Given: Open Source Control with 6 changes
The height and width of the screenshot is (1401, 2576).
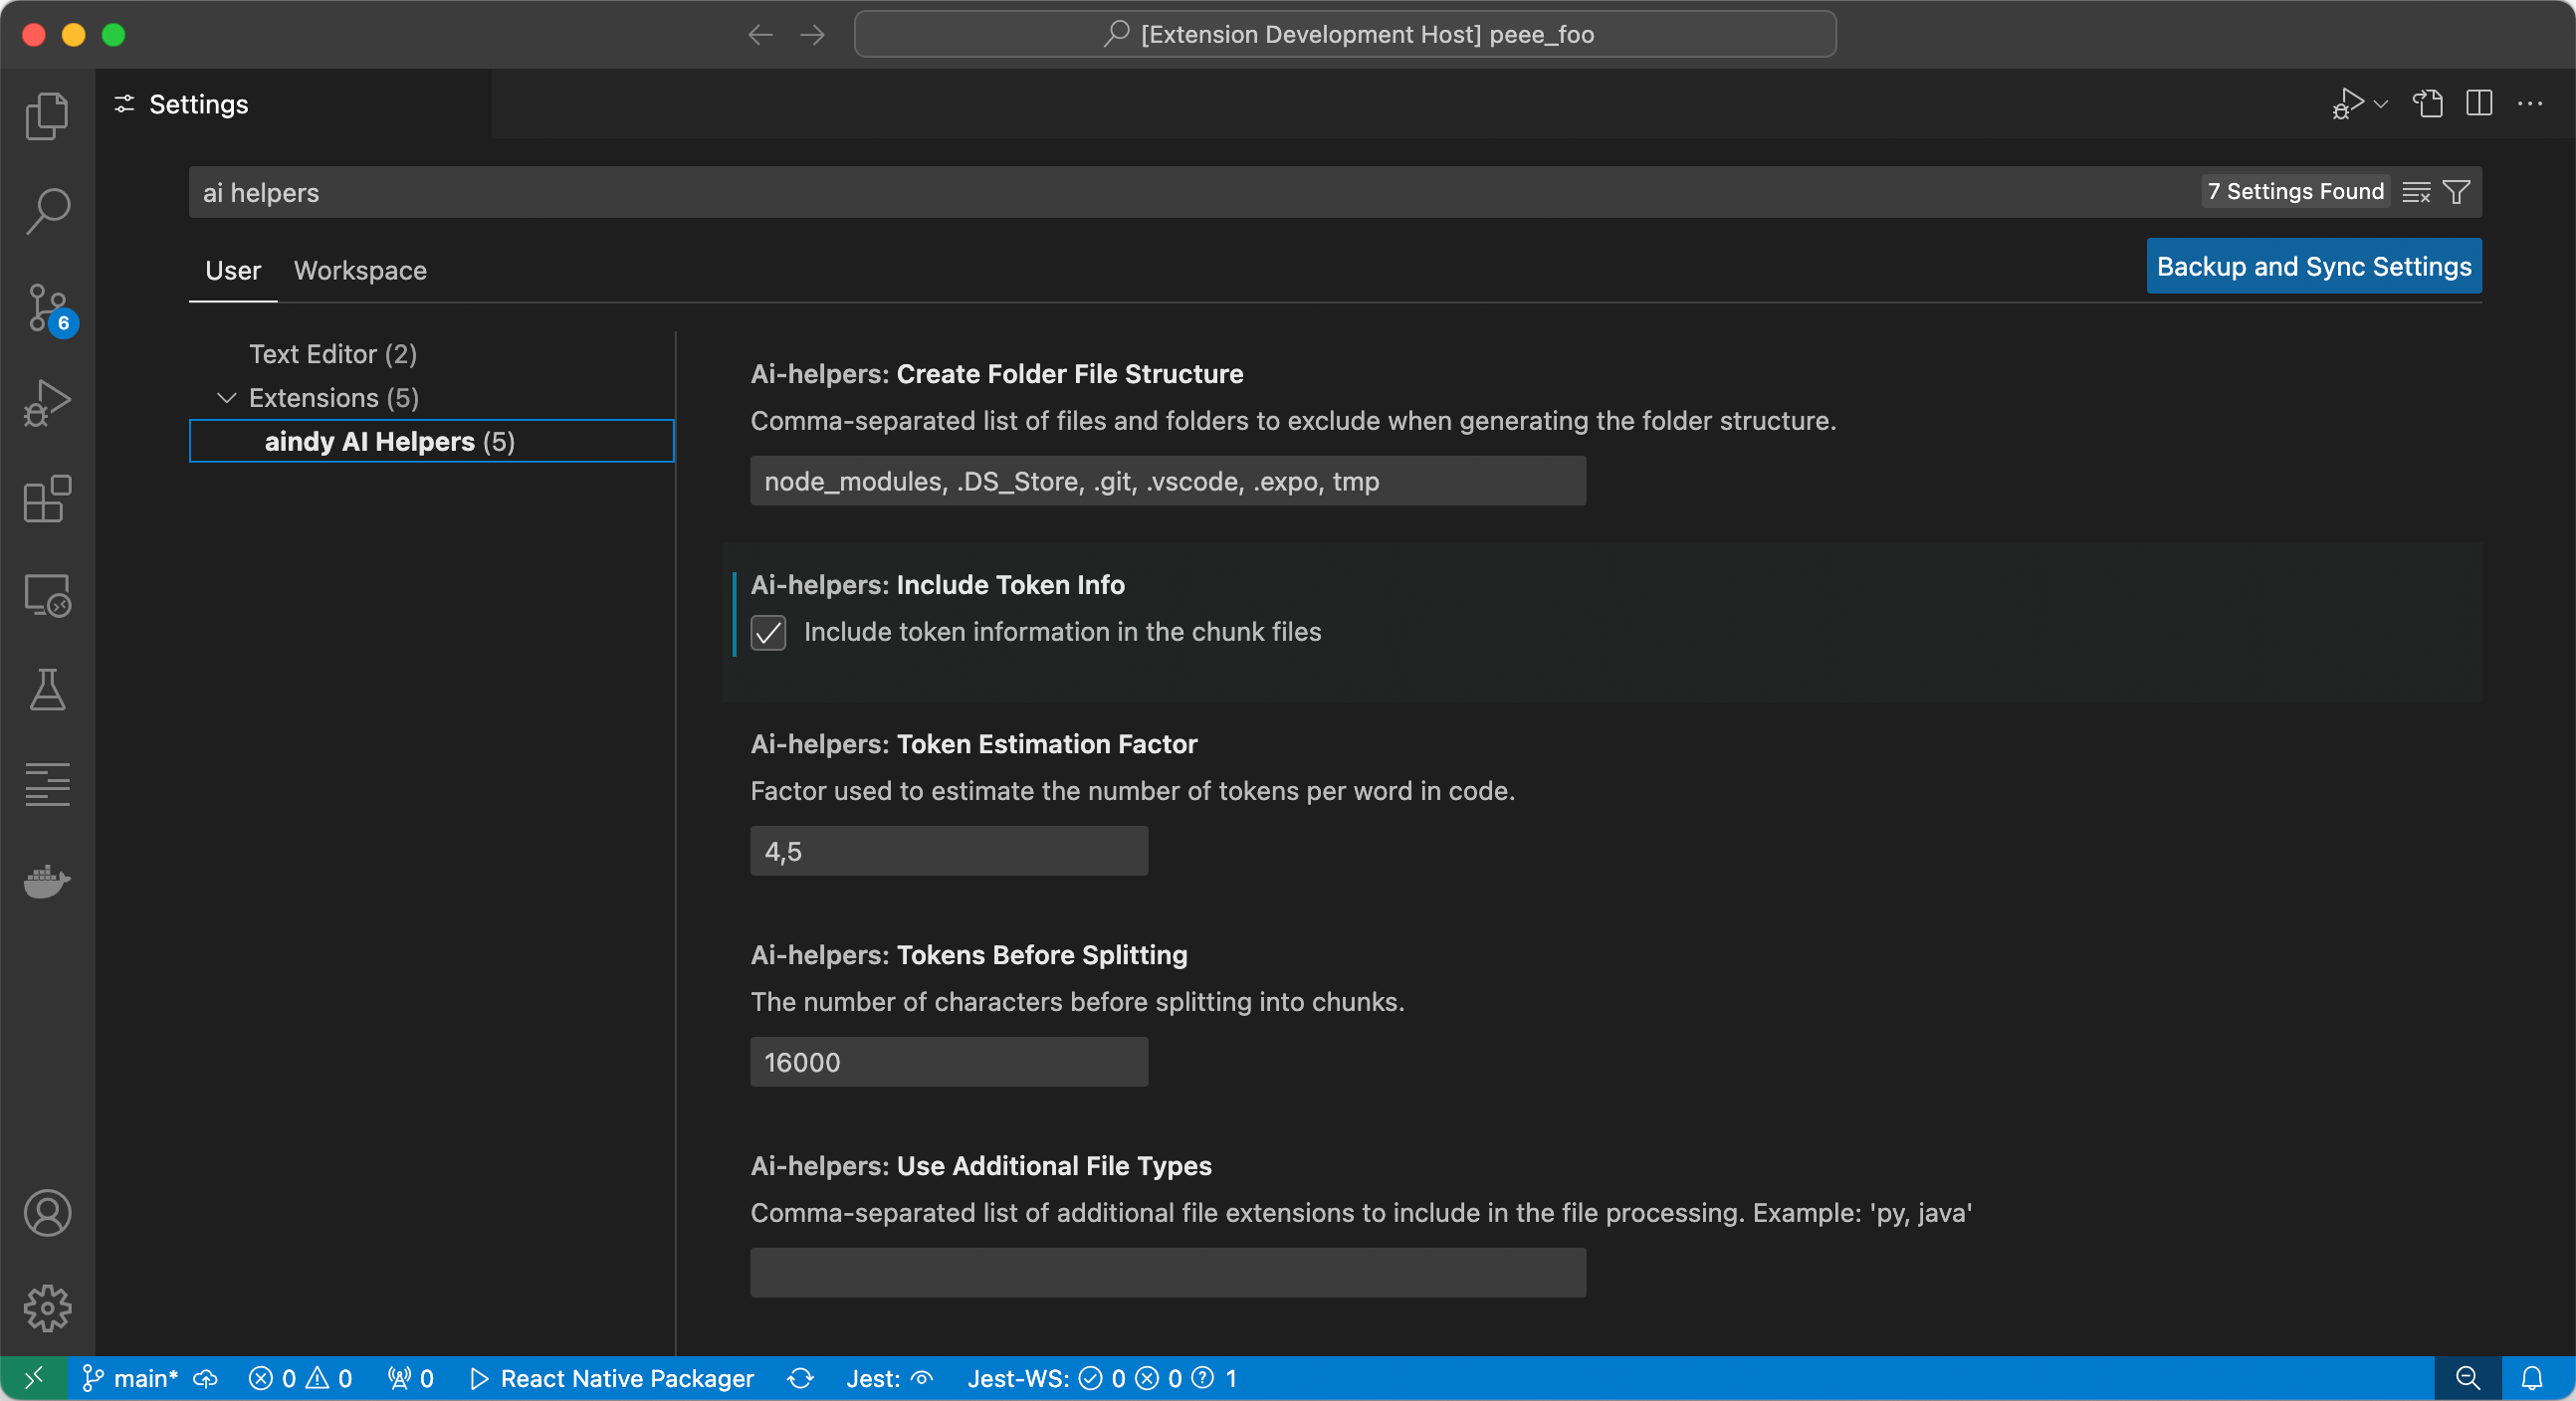Looking at the screenshot, I should 47,308.
